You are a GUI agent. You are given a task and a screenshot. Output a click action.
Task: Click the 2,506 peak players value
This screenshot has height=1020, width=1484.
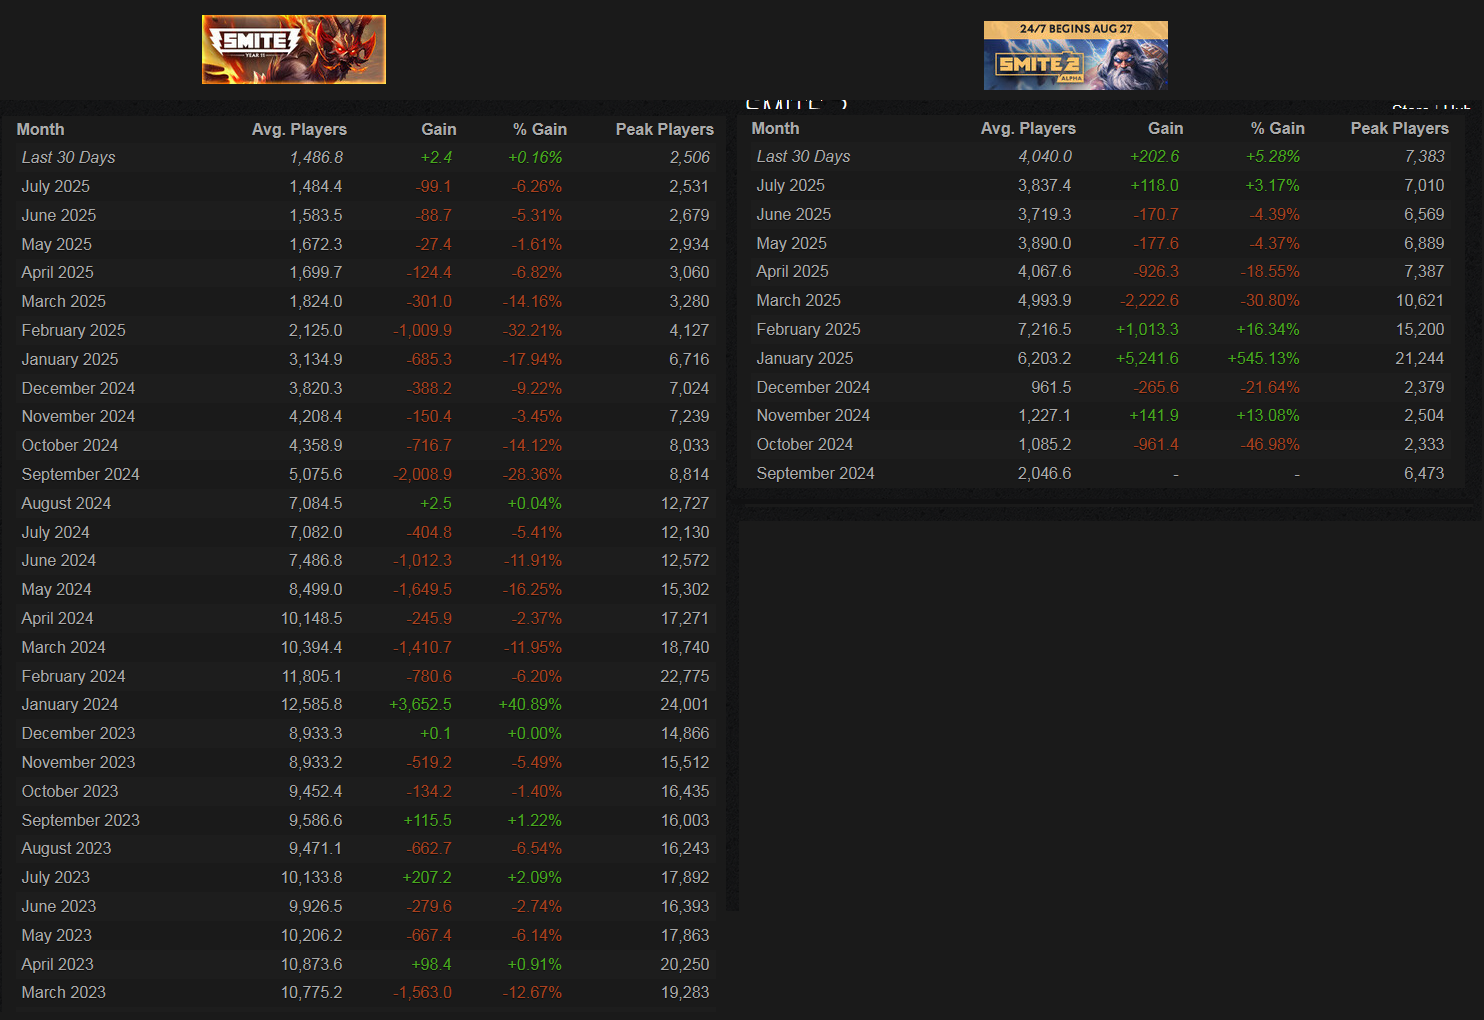coord(690,157)
